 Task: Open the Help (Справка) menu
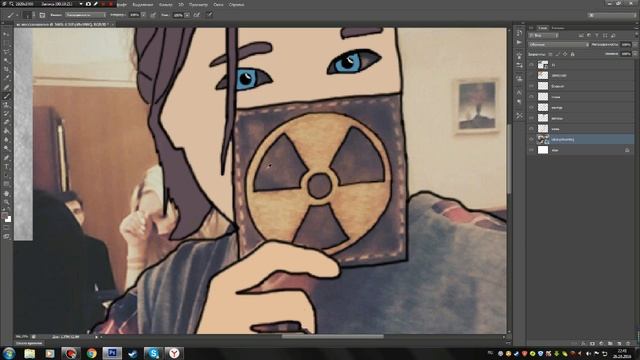pyautogui.click(x=236, y=4)
